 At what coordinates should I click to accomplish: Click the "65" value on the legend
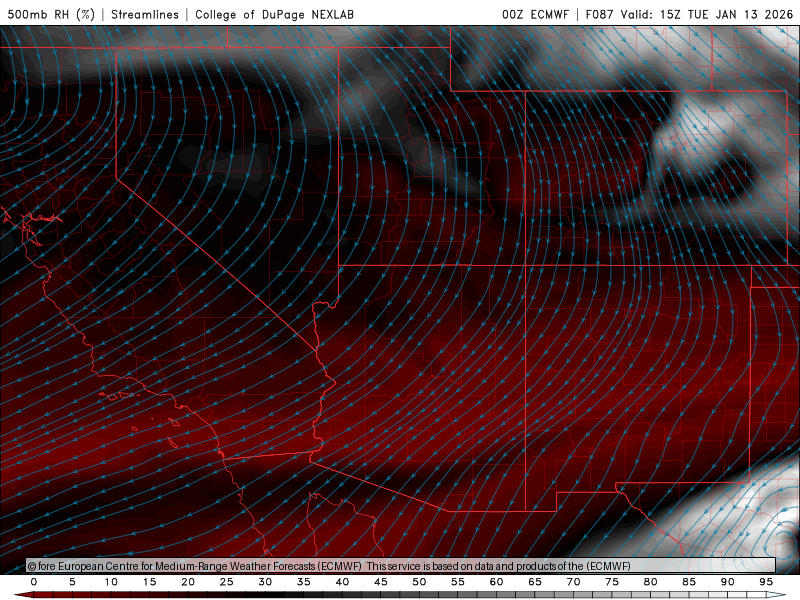click(535, 582)
